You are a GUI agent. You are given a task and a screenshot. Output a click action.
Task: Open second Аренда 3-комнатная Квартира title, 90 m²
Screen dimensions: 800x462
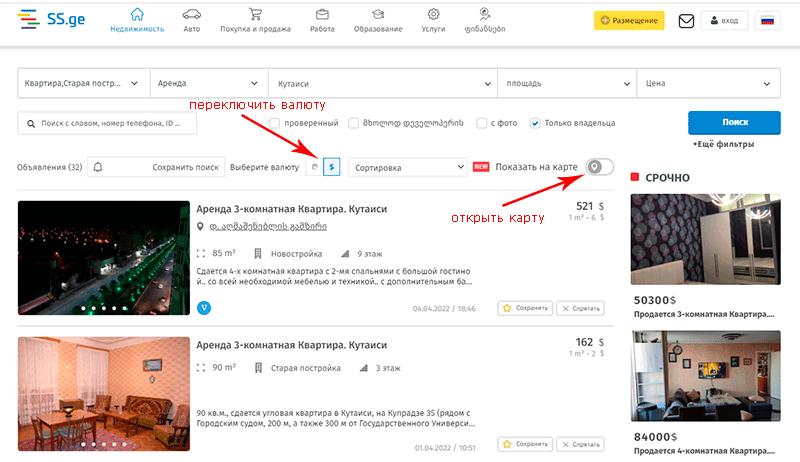[291, 345]
